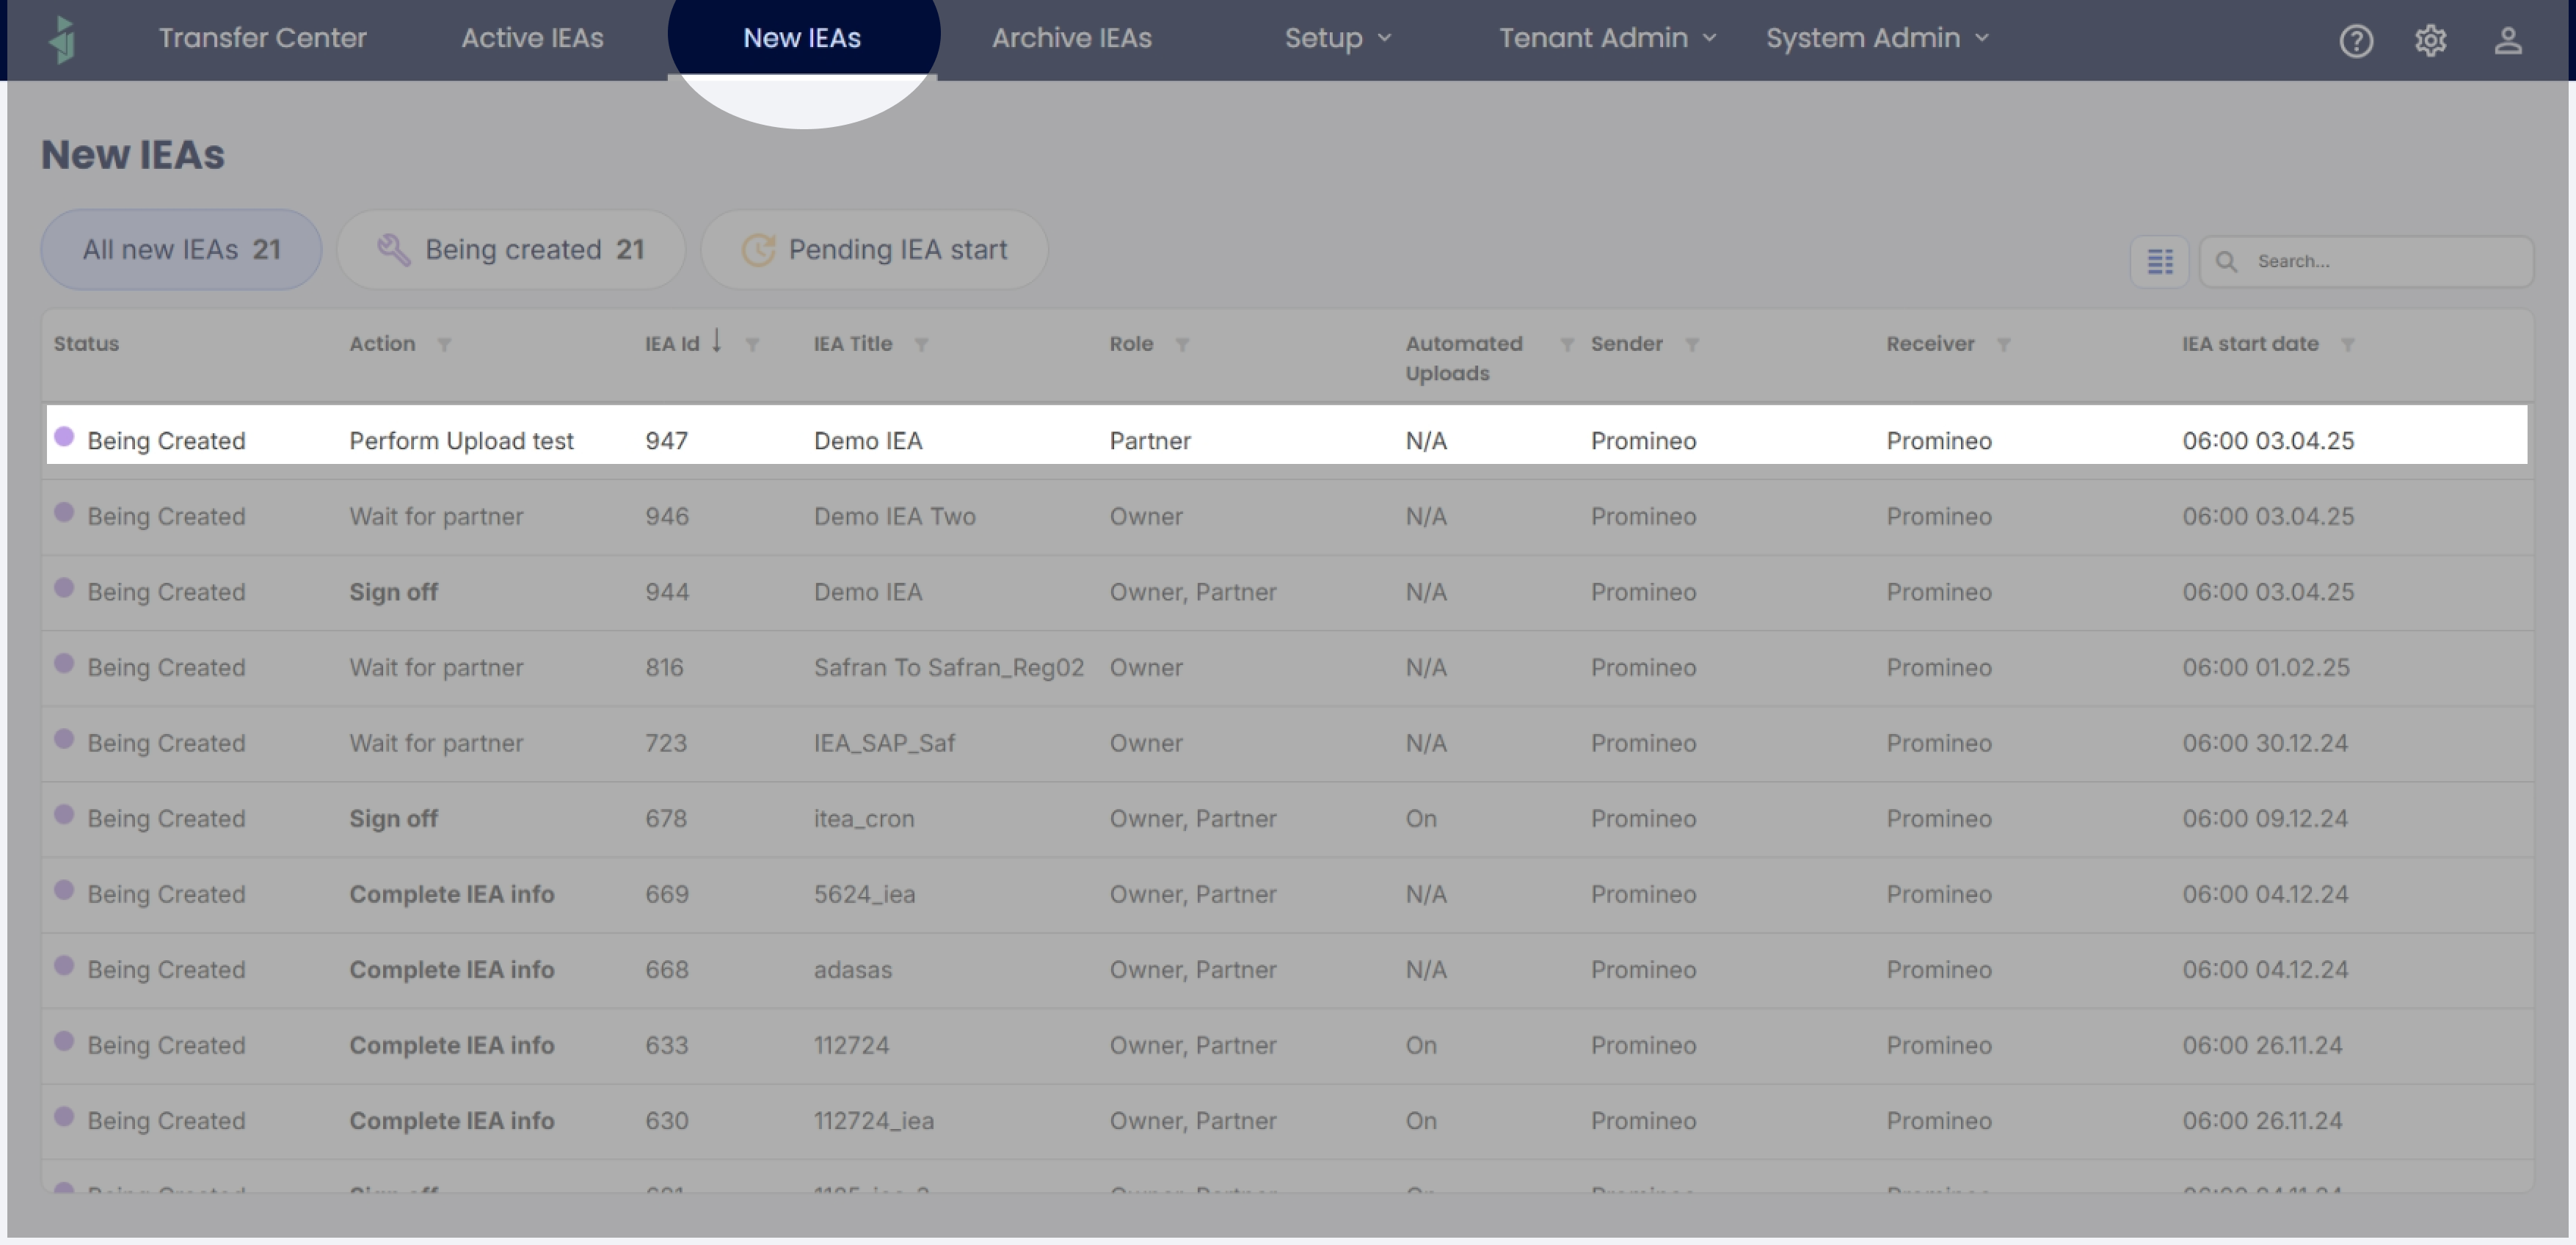Select the Being created filter chip

click(511, 250)
